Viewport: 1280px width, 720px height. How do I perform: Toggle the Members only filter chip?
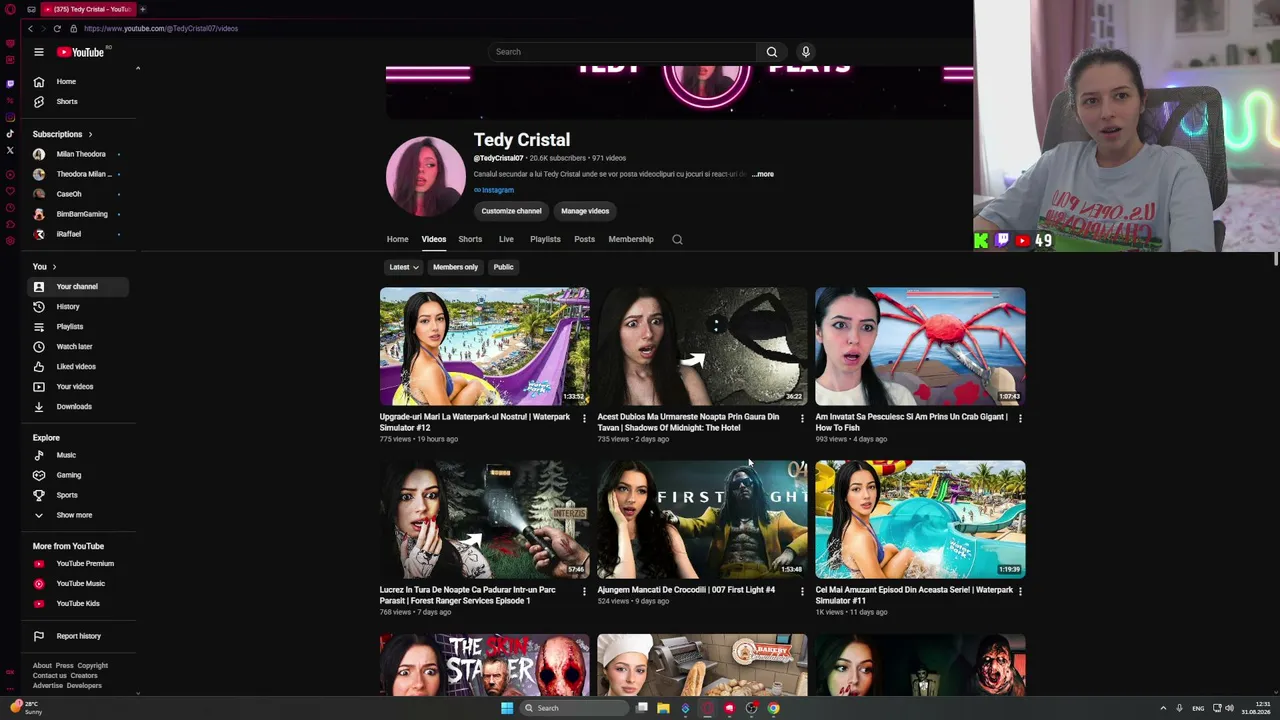coord(455,267)
